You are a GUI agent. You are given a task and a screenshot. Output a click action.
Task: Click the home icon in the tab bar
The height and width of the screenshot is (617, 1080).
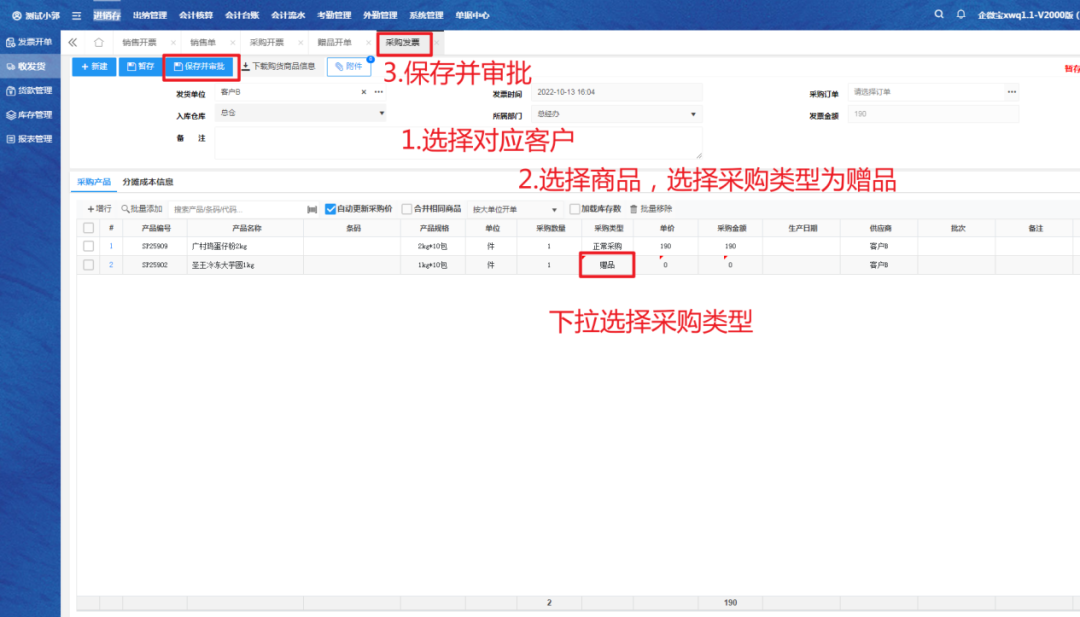point(98,43)
